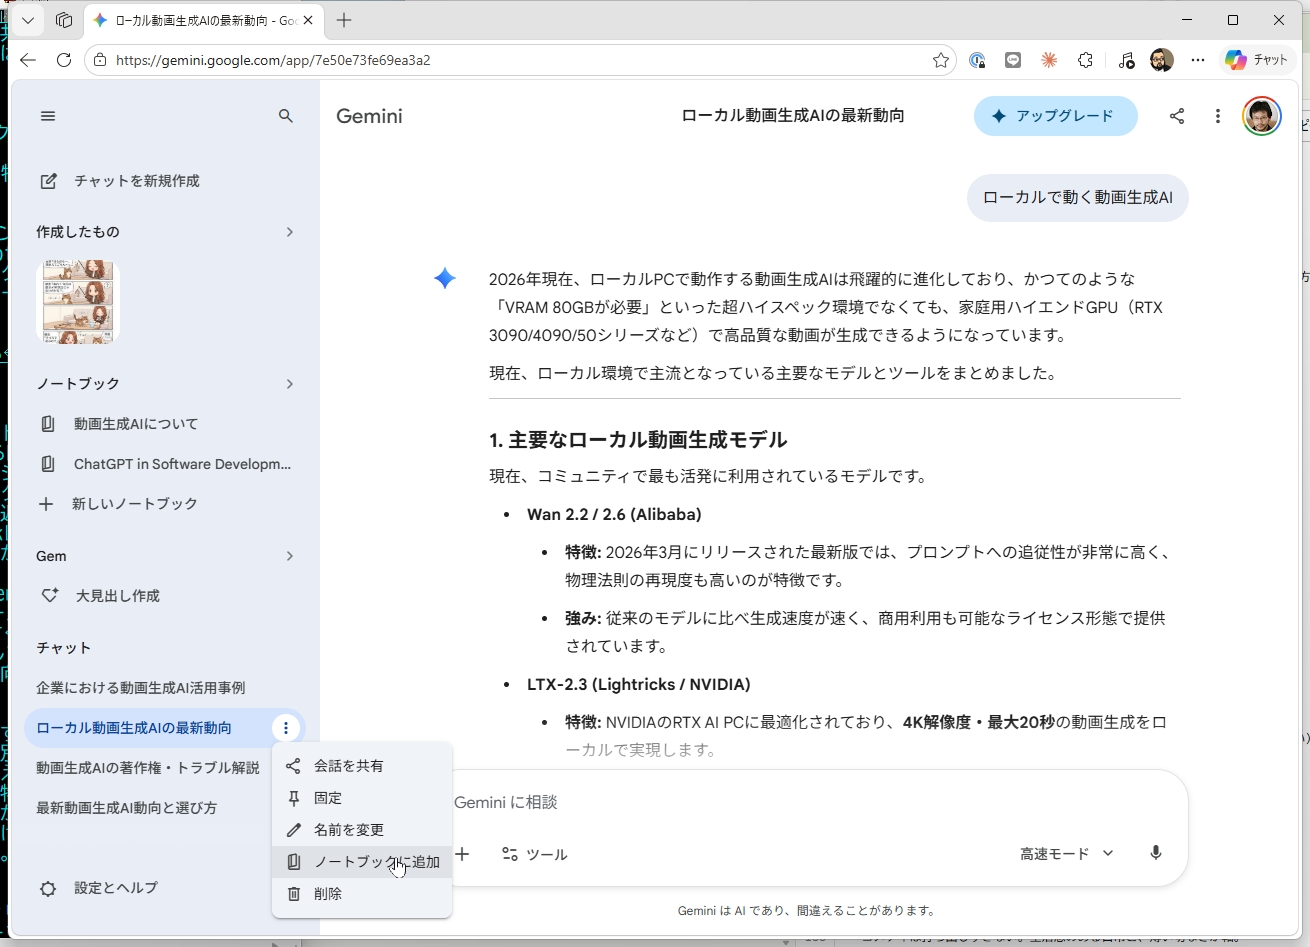
Task: Open the header three-dot more menu
Action: pos(1218,116)
